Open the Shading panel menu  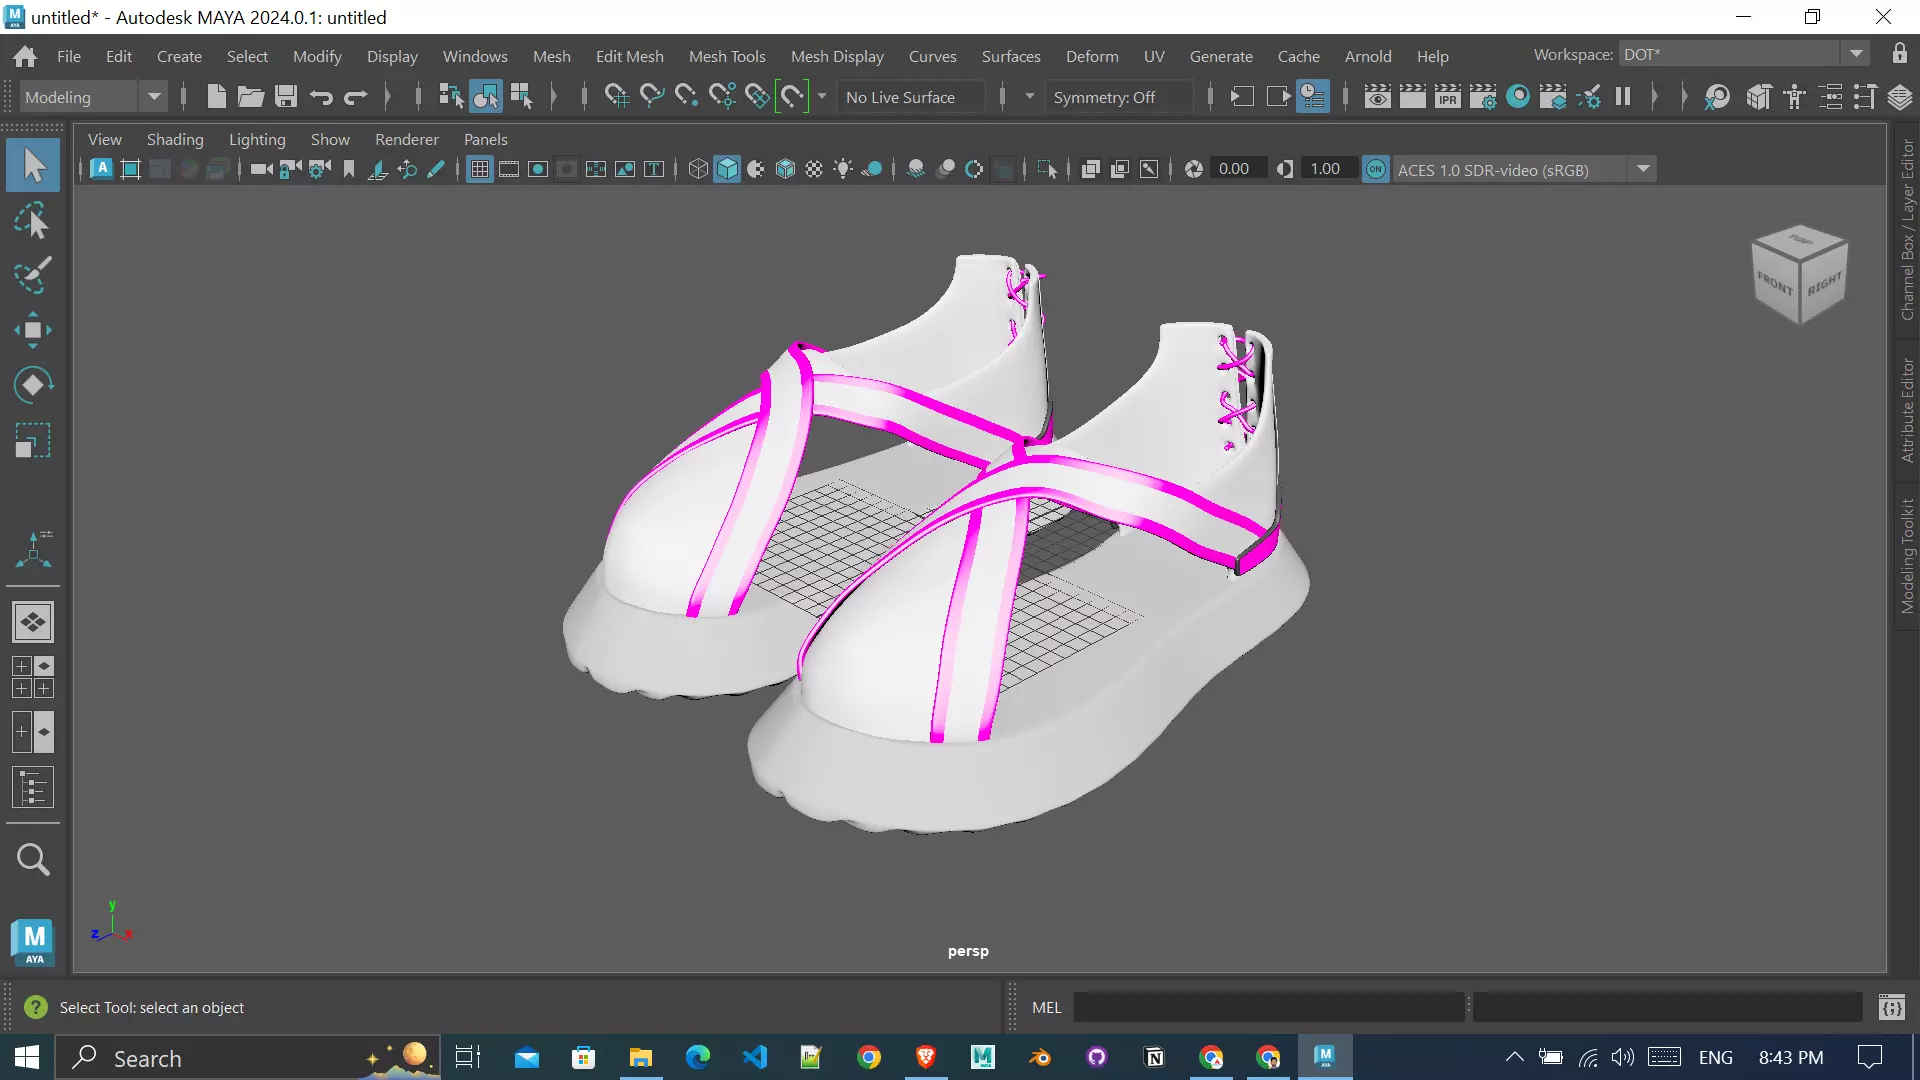coord(175,139)
